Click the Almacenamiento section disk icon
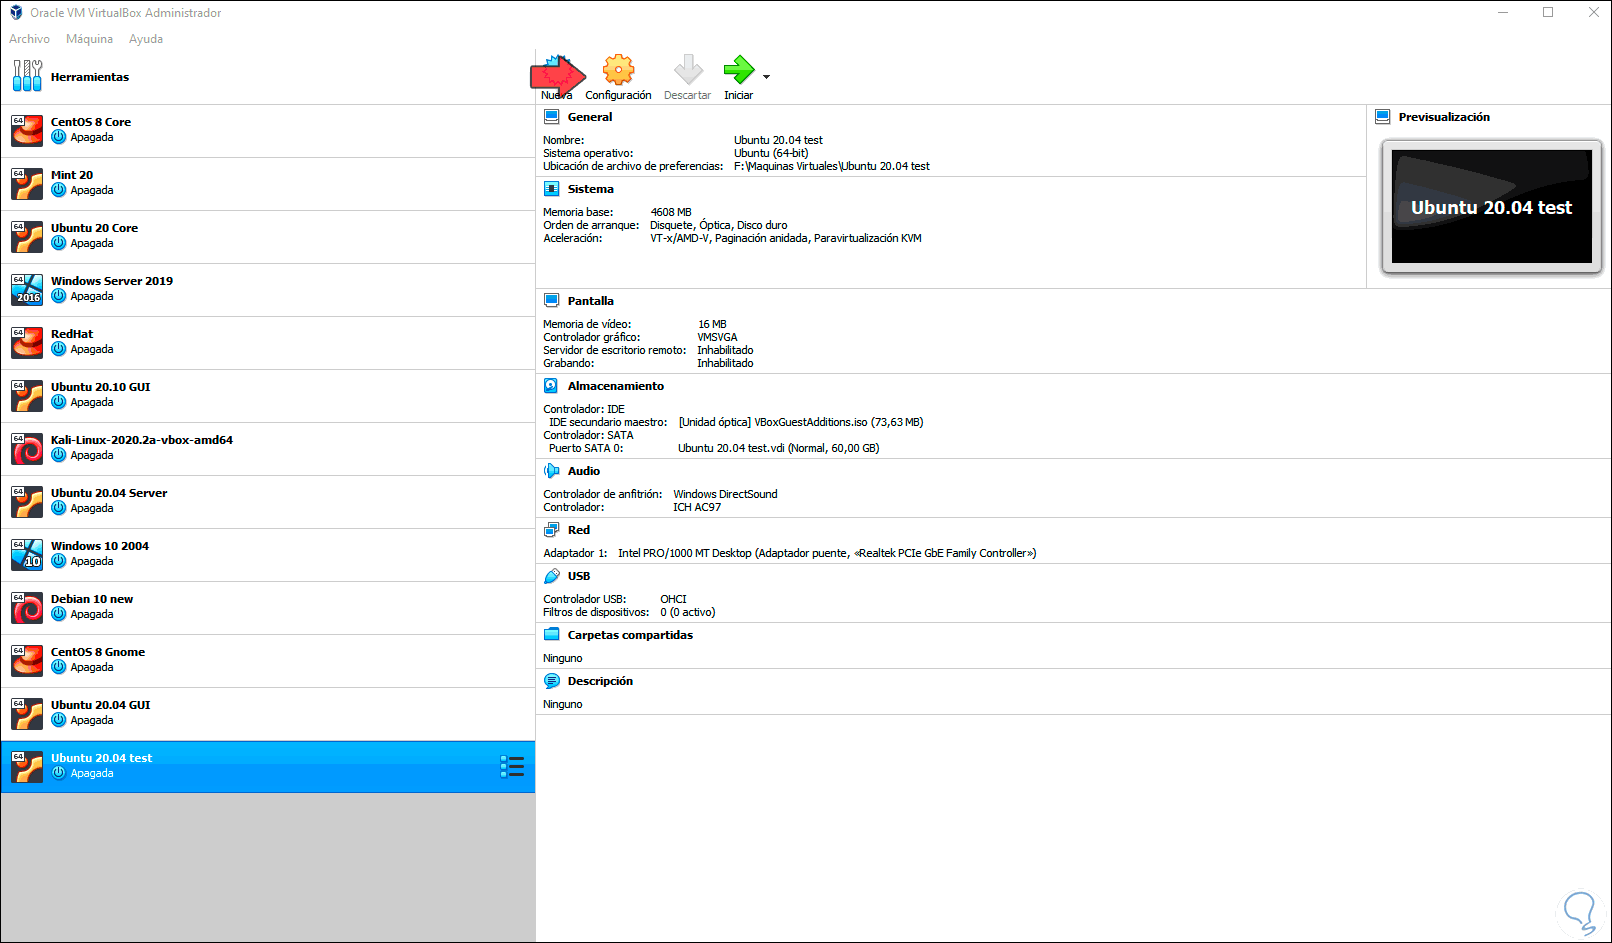The height and width of the screenshot is (943, 1612). tap(551, 386)
